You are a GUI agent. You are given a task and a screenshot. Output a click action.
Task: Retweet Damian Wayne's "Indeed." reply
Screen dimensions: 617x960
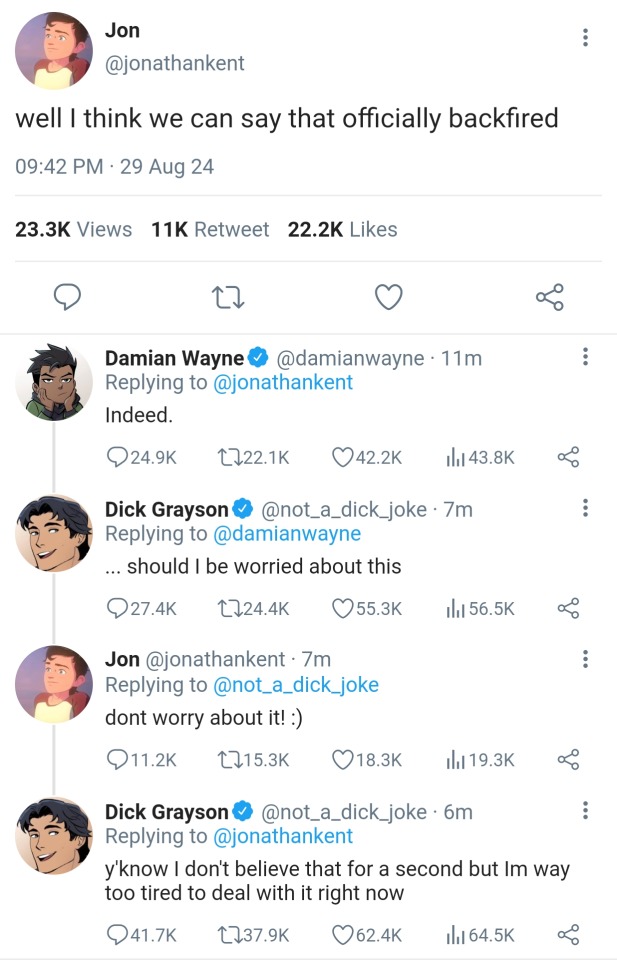coord(228,457)
